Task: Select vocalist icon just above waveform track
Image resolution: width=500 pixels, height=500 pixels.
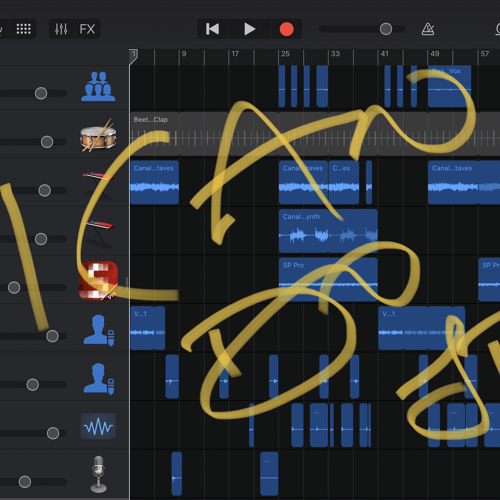Action: coord(98,379)
